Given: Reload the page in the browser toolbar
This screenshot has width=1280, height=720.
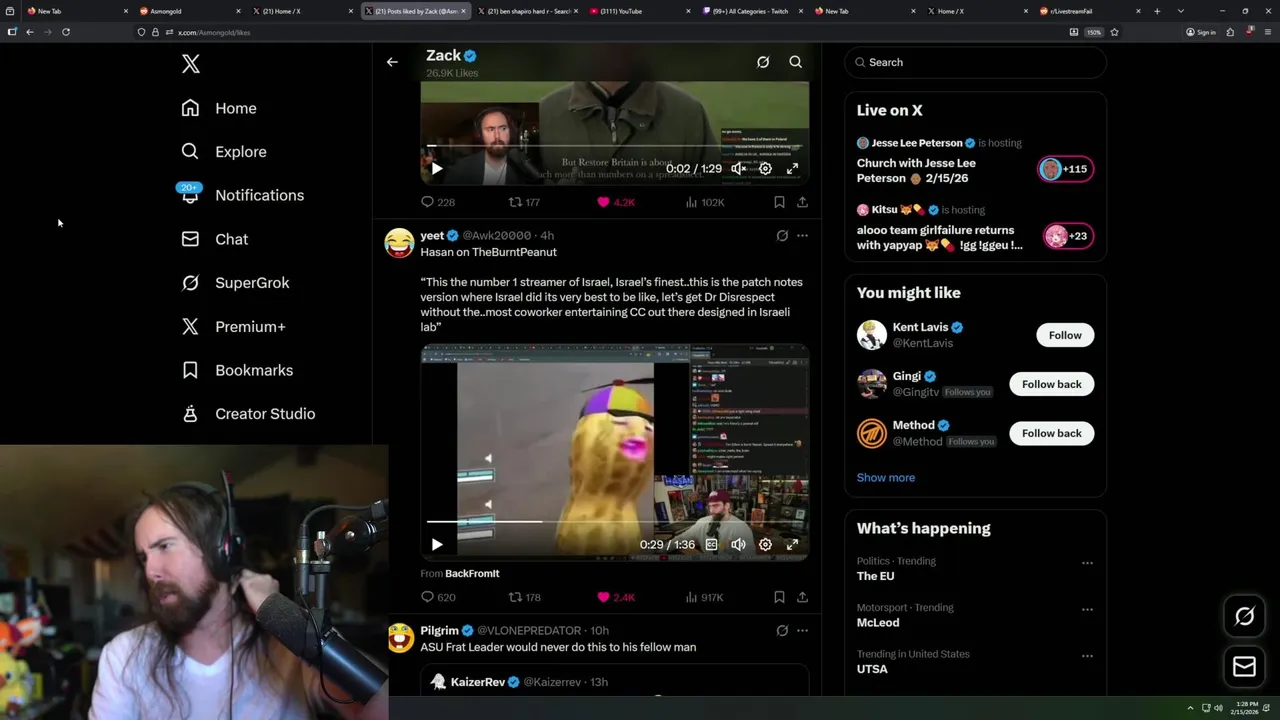Looking at the screenshot, I should tap(66, 32).
